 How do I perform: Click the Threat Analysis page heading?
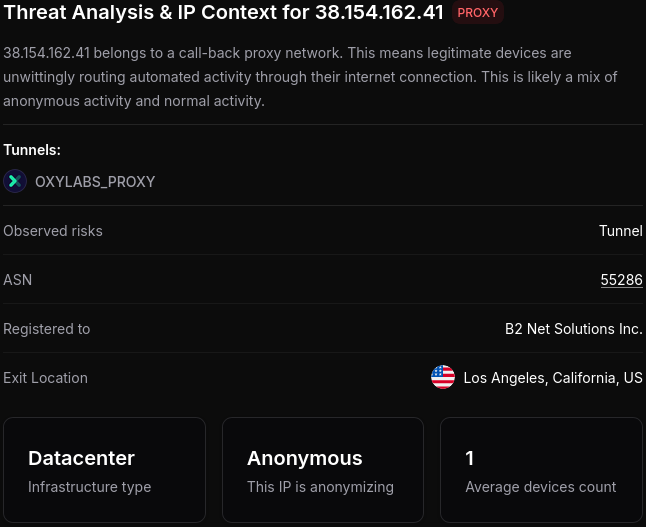coord(224,13)
